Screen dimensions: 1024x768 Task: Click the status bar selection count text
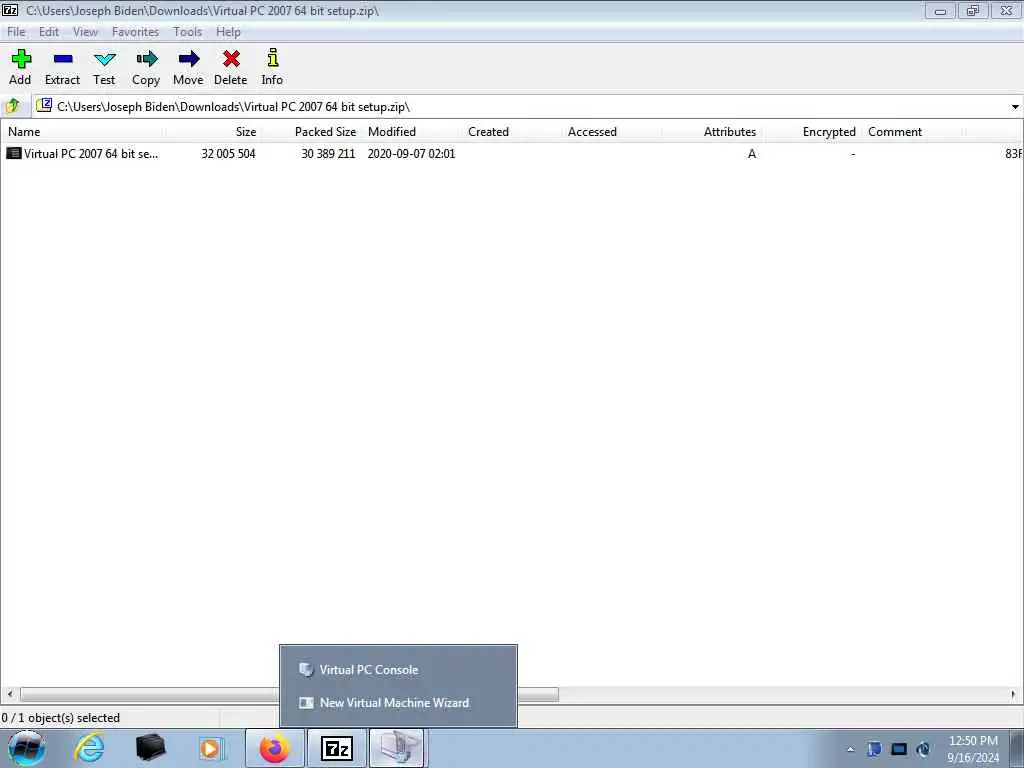(x=61, y=718)
